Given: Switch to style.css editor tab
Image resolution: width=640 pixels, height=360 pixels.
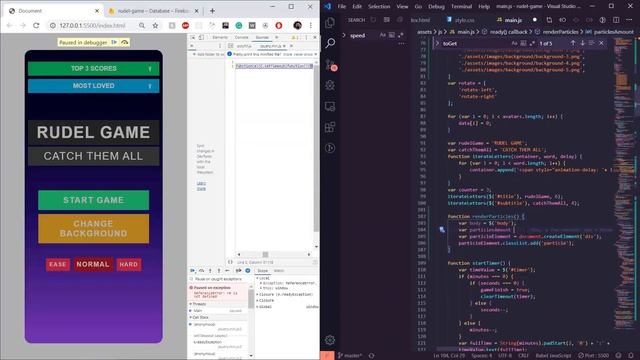Looking at the screenshot, I should pyautogui.click(x=461, y=20).
